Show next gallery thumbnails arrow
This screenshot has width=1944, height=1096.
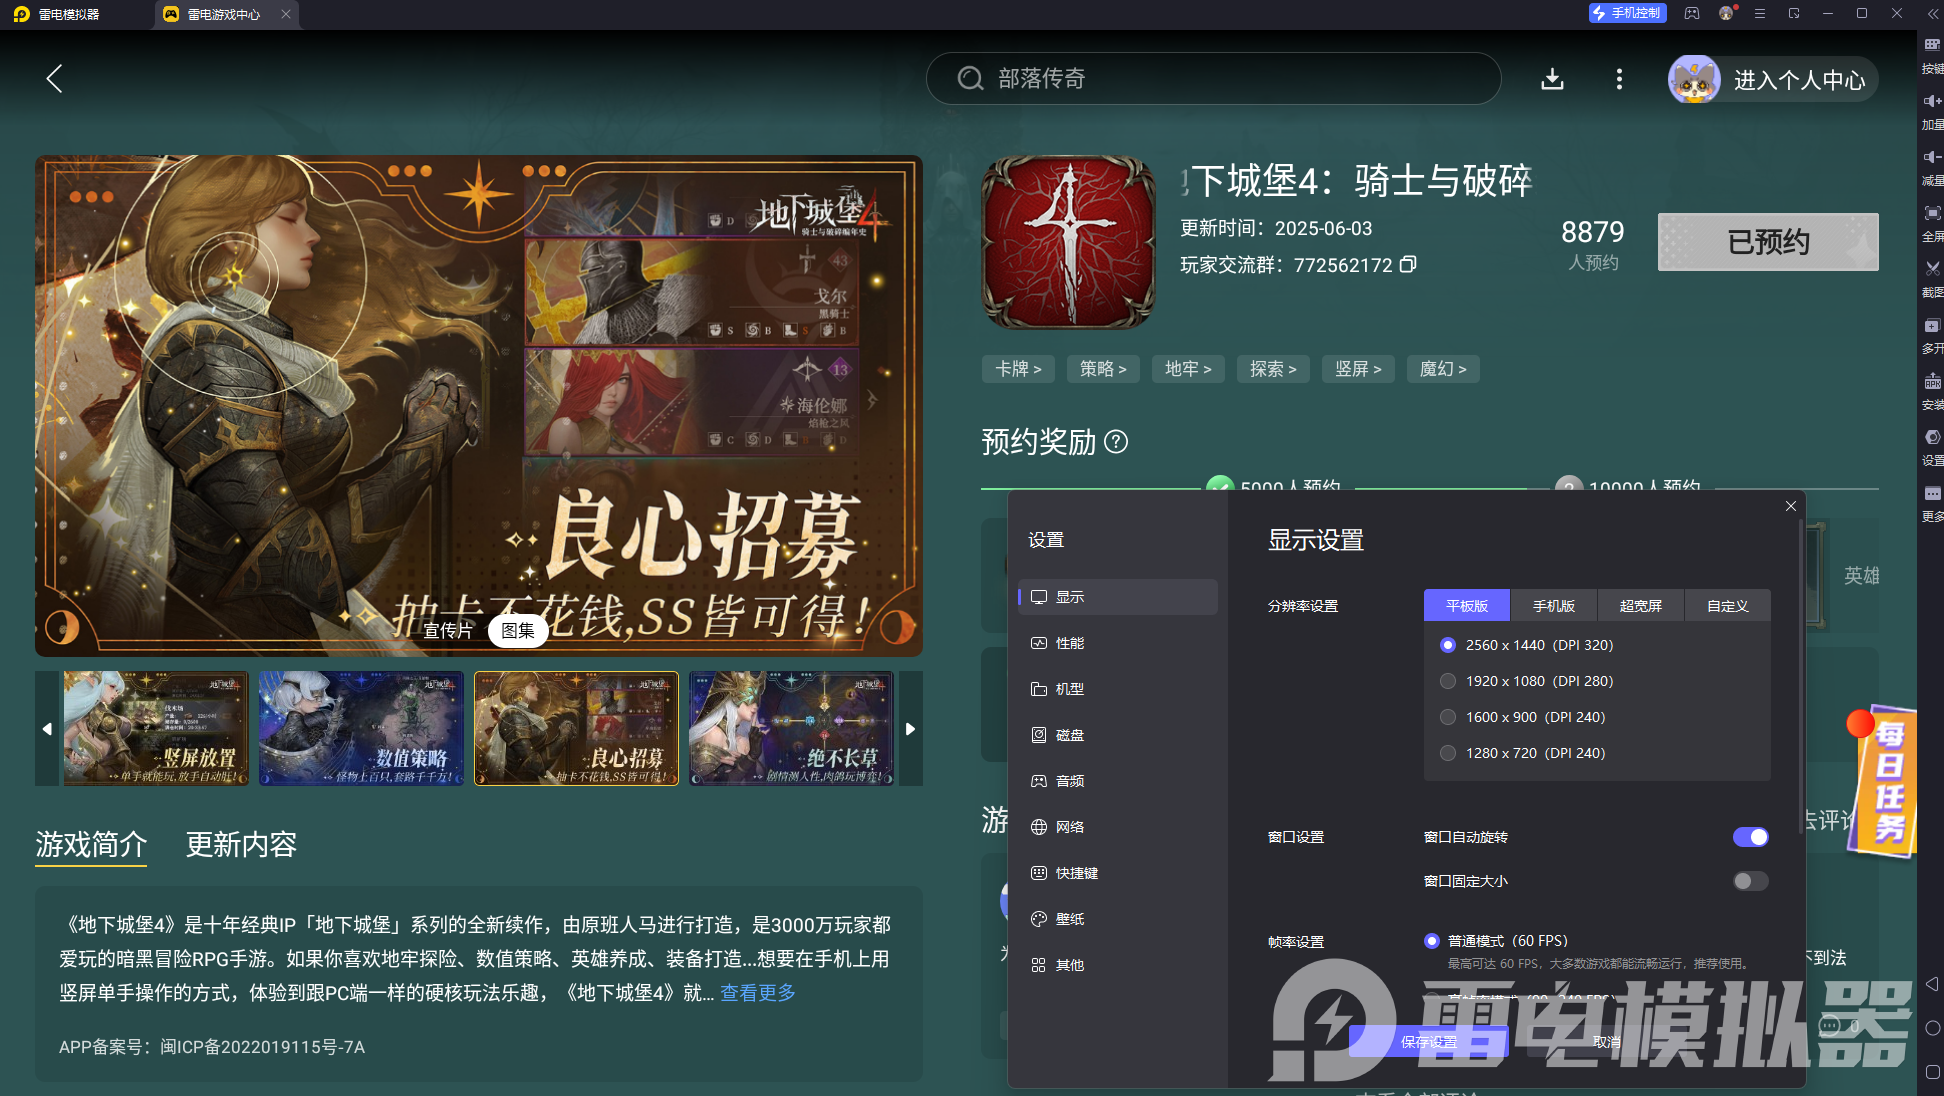point(910,729)
